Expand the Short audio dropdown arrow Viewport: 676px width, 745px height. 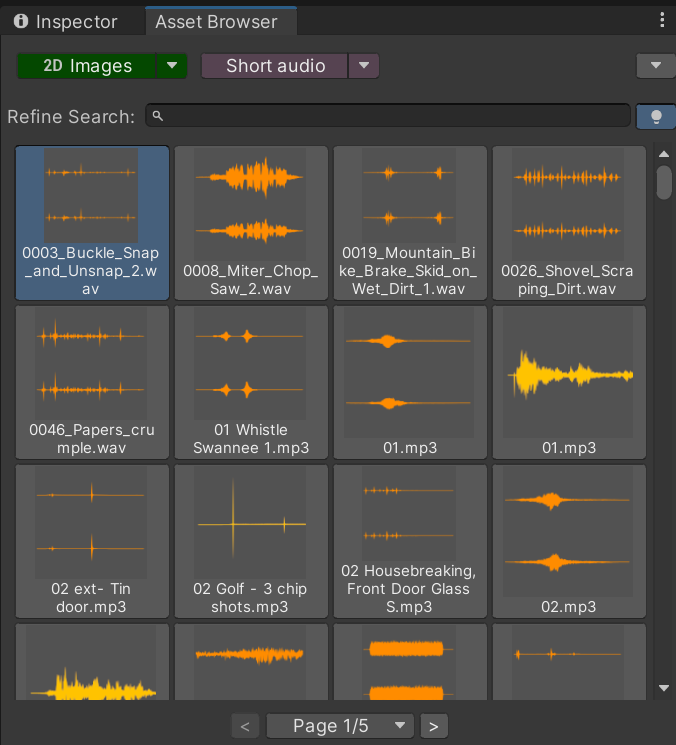point(364,66)
